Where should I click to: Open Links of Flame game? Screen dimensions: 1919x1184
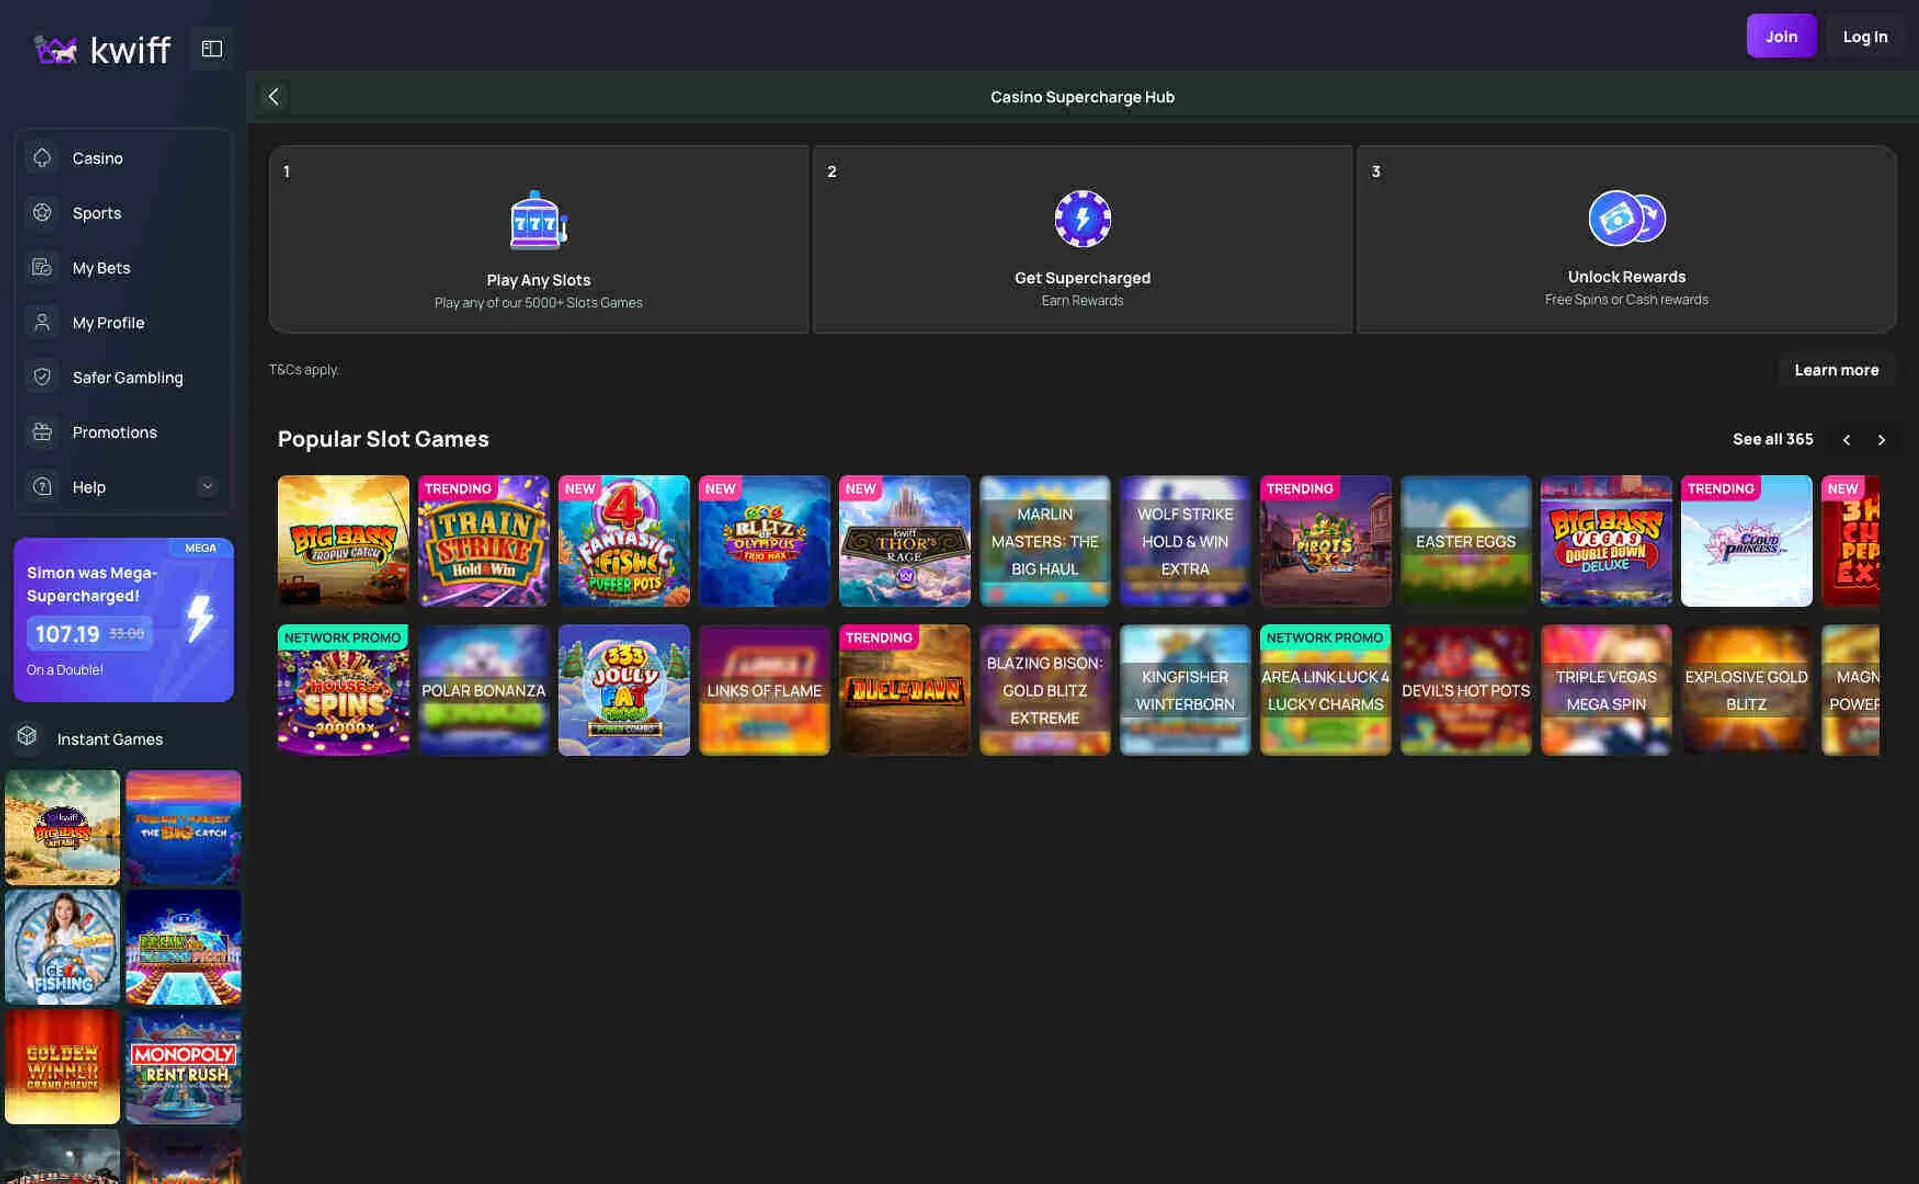[x=764, y=690]
